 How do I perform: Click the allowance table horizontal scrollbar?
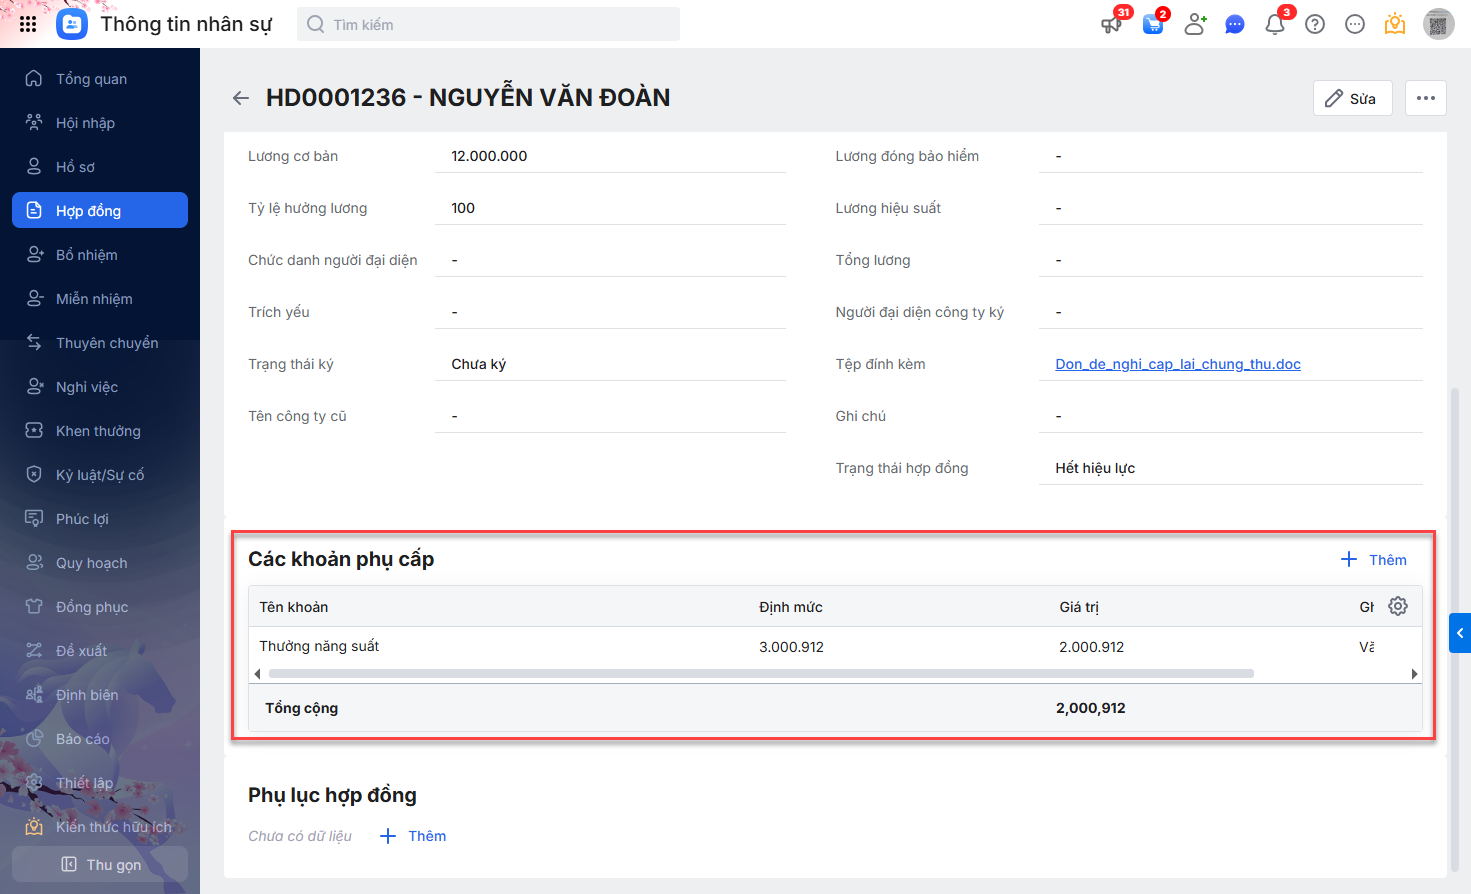tap(760, 674)
